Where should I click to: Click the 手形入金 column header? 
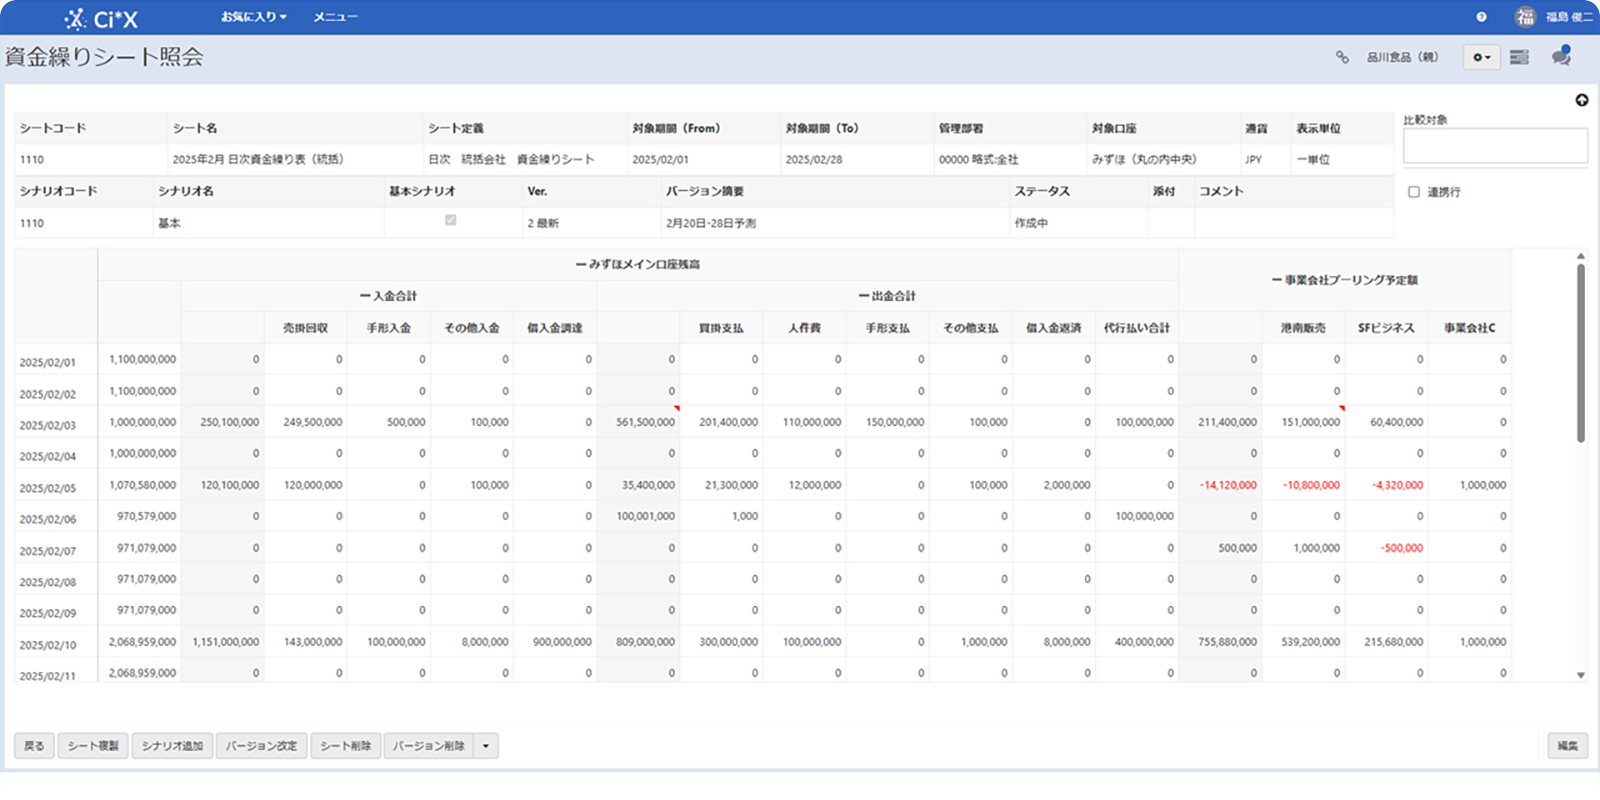point(388,328)
